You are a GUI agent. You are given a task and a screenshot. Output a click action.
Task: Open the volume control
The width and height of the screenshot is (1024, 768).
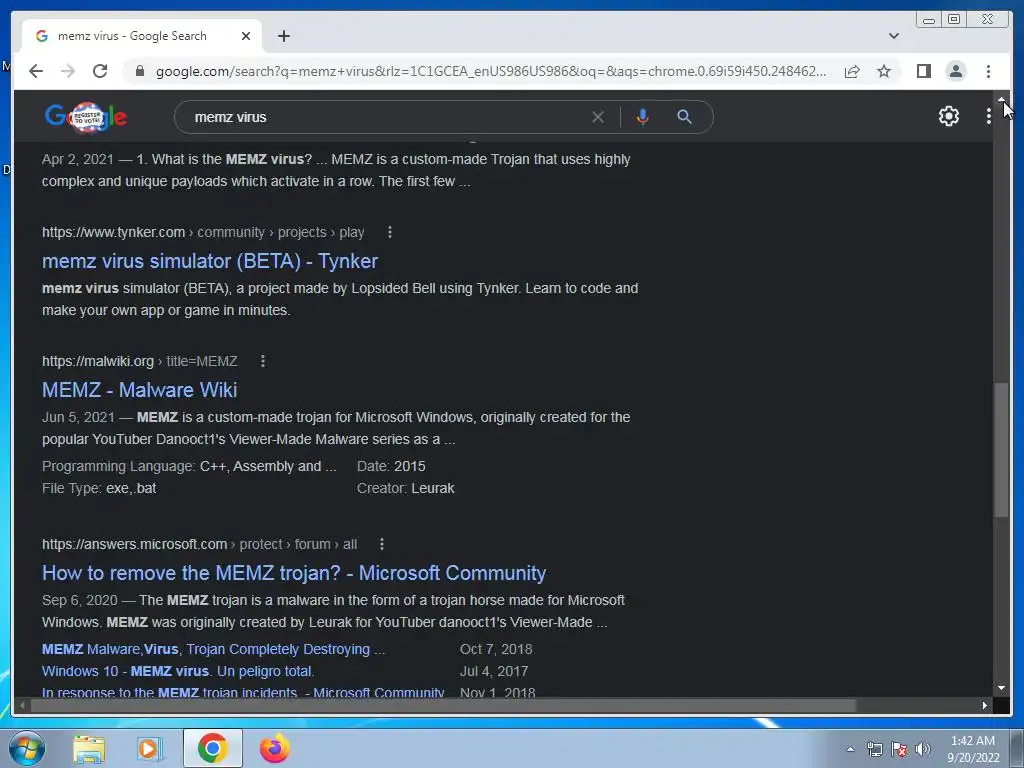point(922,749)
